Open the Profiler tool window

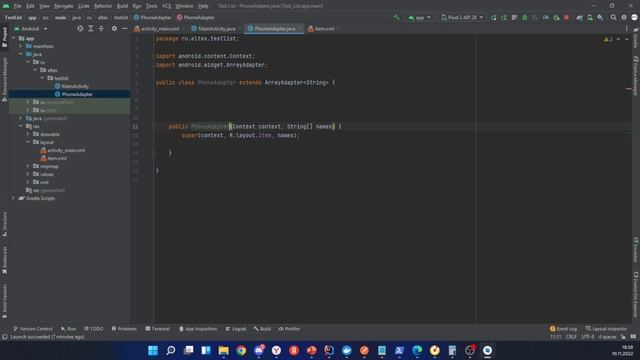289,329
